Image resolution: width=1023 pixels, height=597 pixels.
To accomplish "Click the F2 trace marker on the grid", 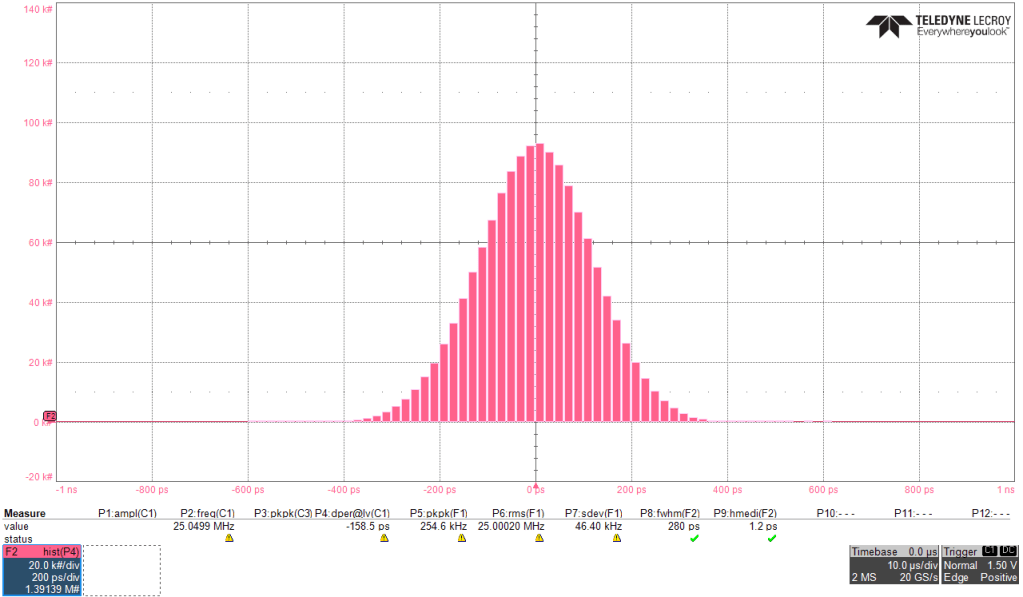I will point(49,415).
